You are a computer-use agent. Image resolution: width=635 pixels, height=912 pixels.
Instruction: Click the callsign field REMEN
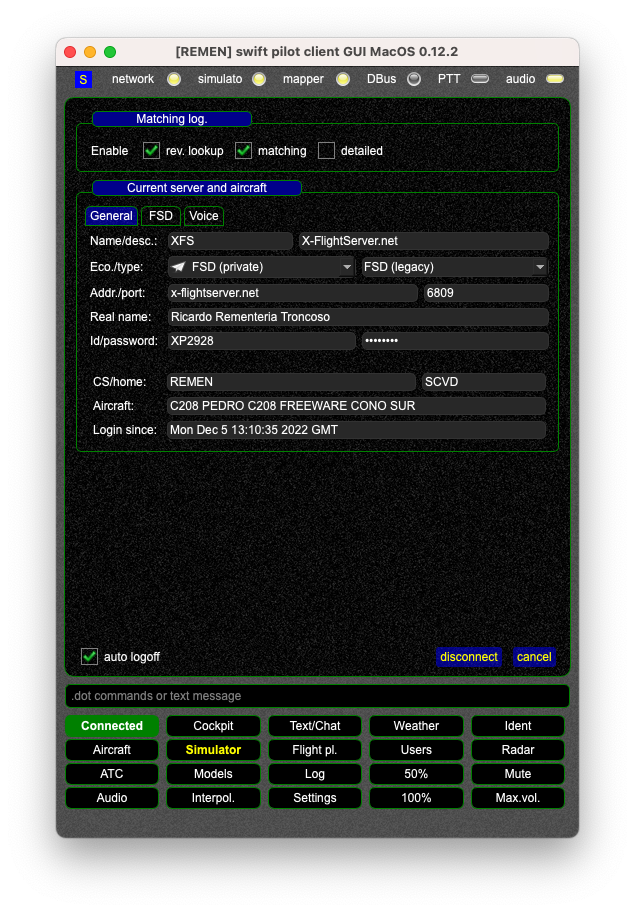[x=291, y=382]
